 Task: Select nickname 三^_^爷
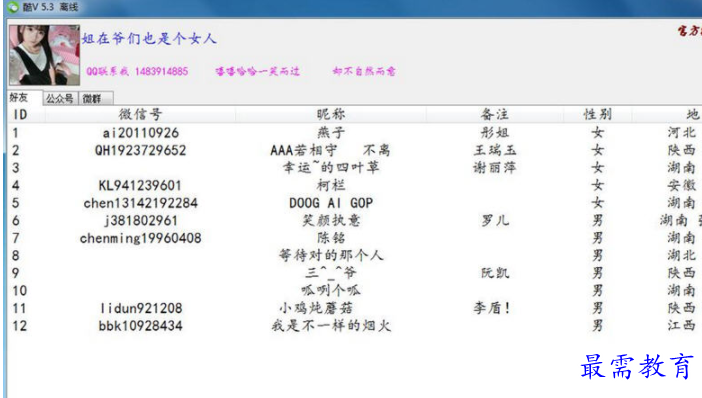(331, 273)
